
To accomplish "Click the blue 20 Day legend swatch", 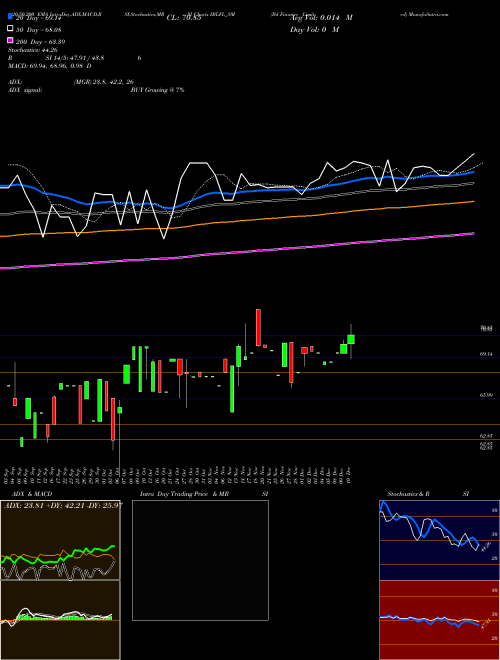I will click(x=10, y=17).
